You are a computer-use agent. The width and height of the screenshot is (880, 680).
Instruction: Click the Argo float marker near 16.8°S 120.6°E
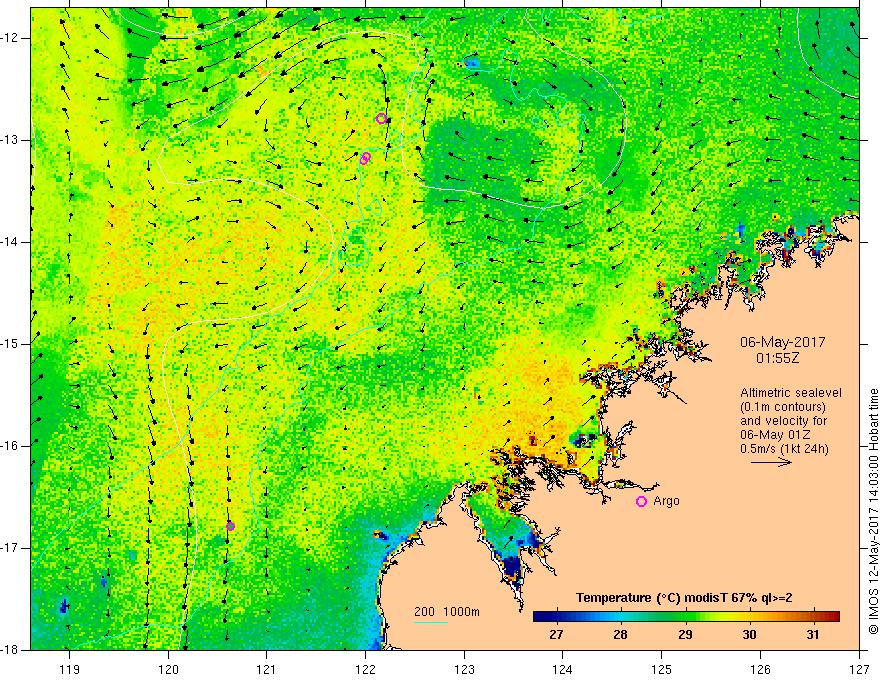230,526
